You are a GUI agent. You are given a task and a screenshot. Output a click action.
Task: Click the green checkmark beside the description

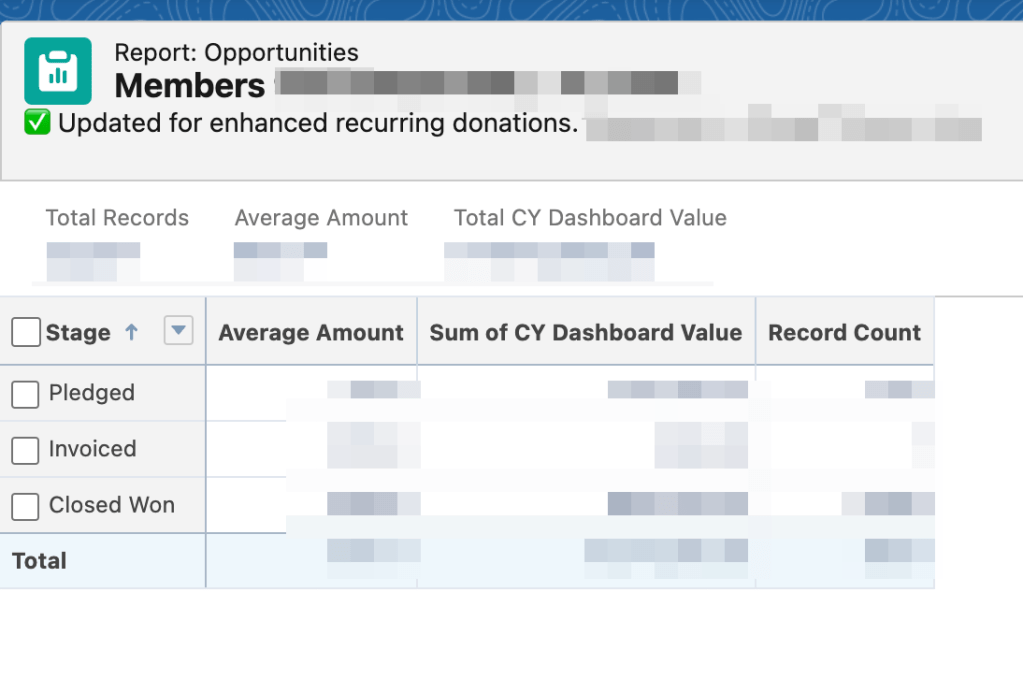pos(37,124)
